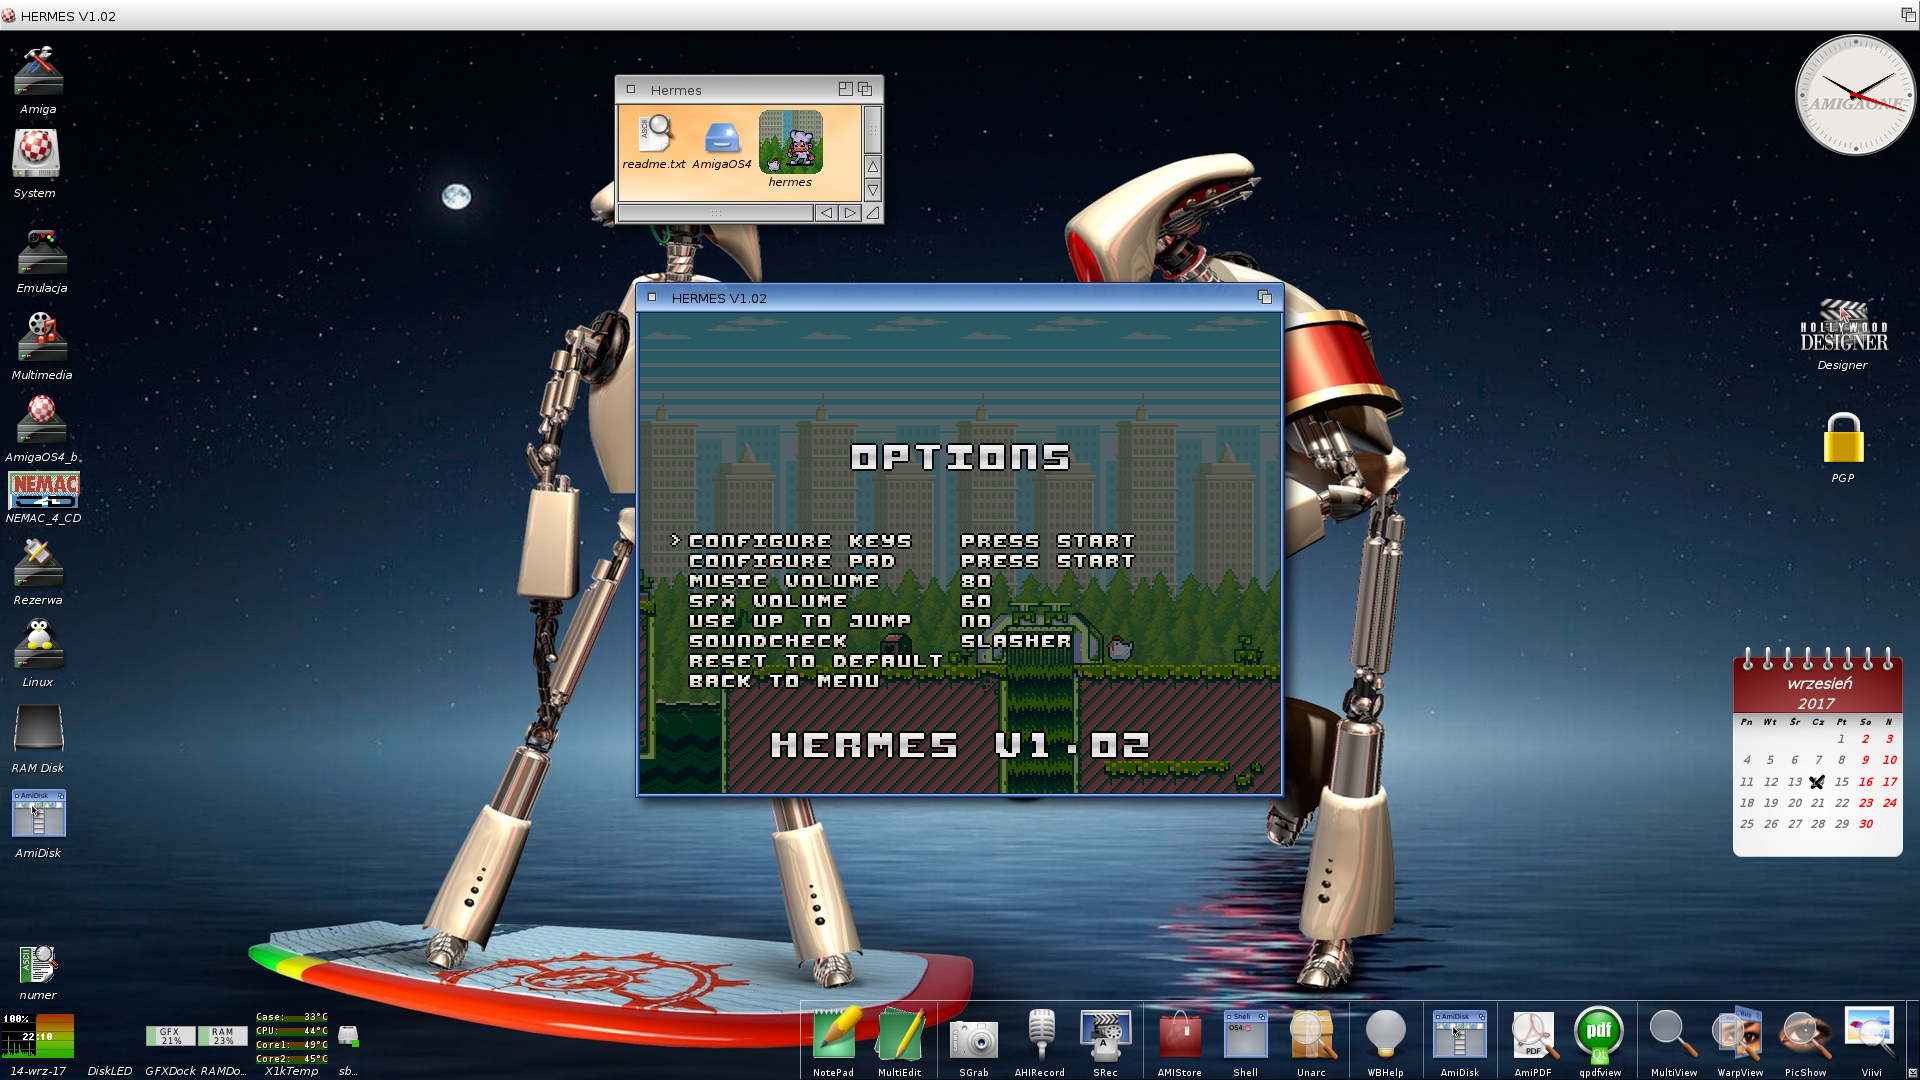Select Use Up To Jump option
The height and width of the screenshot is (1080, 1920).
click(x=800, y=621)
